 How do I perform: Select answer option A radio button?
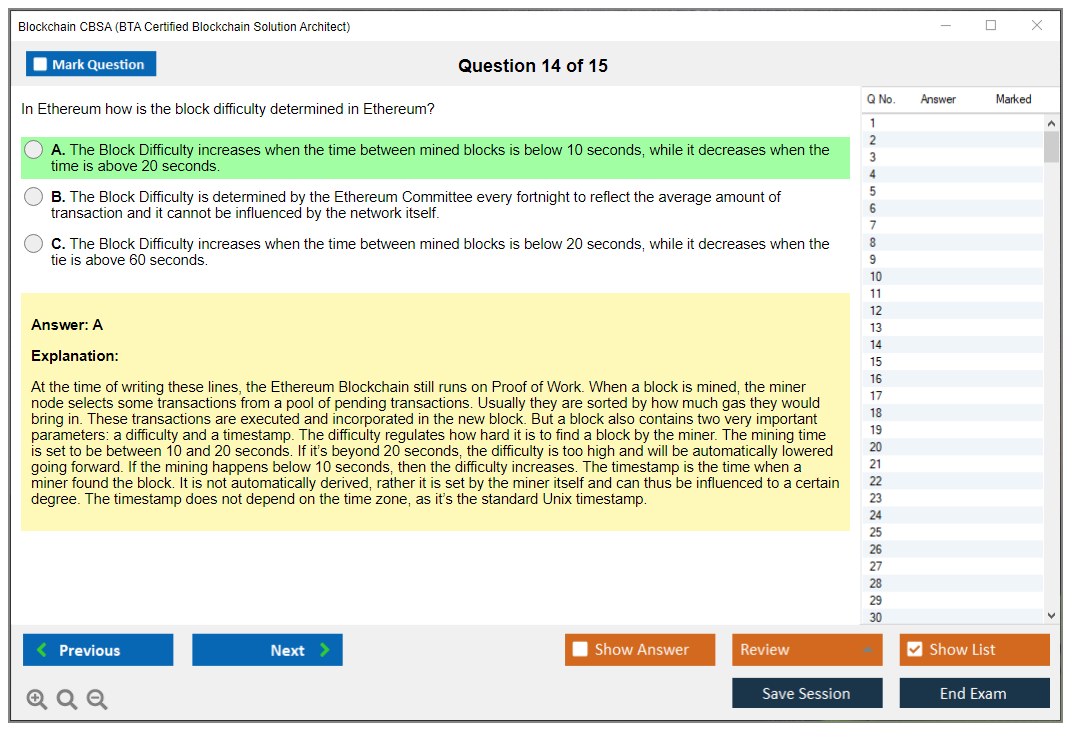[34, 150]
